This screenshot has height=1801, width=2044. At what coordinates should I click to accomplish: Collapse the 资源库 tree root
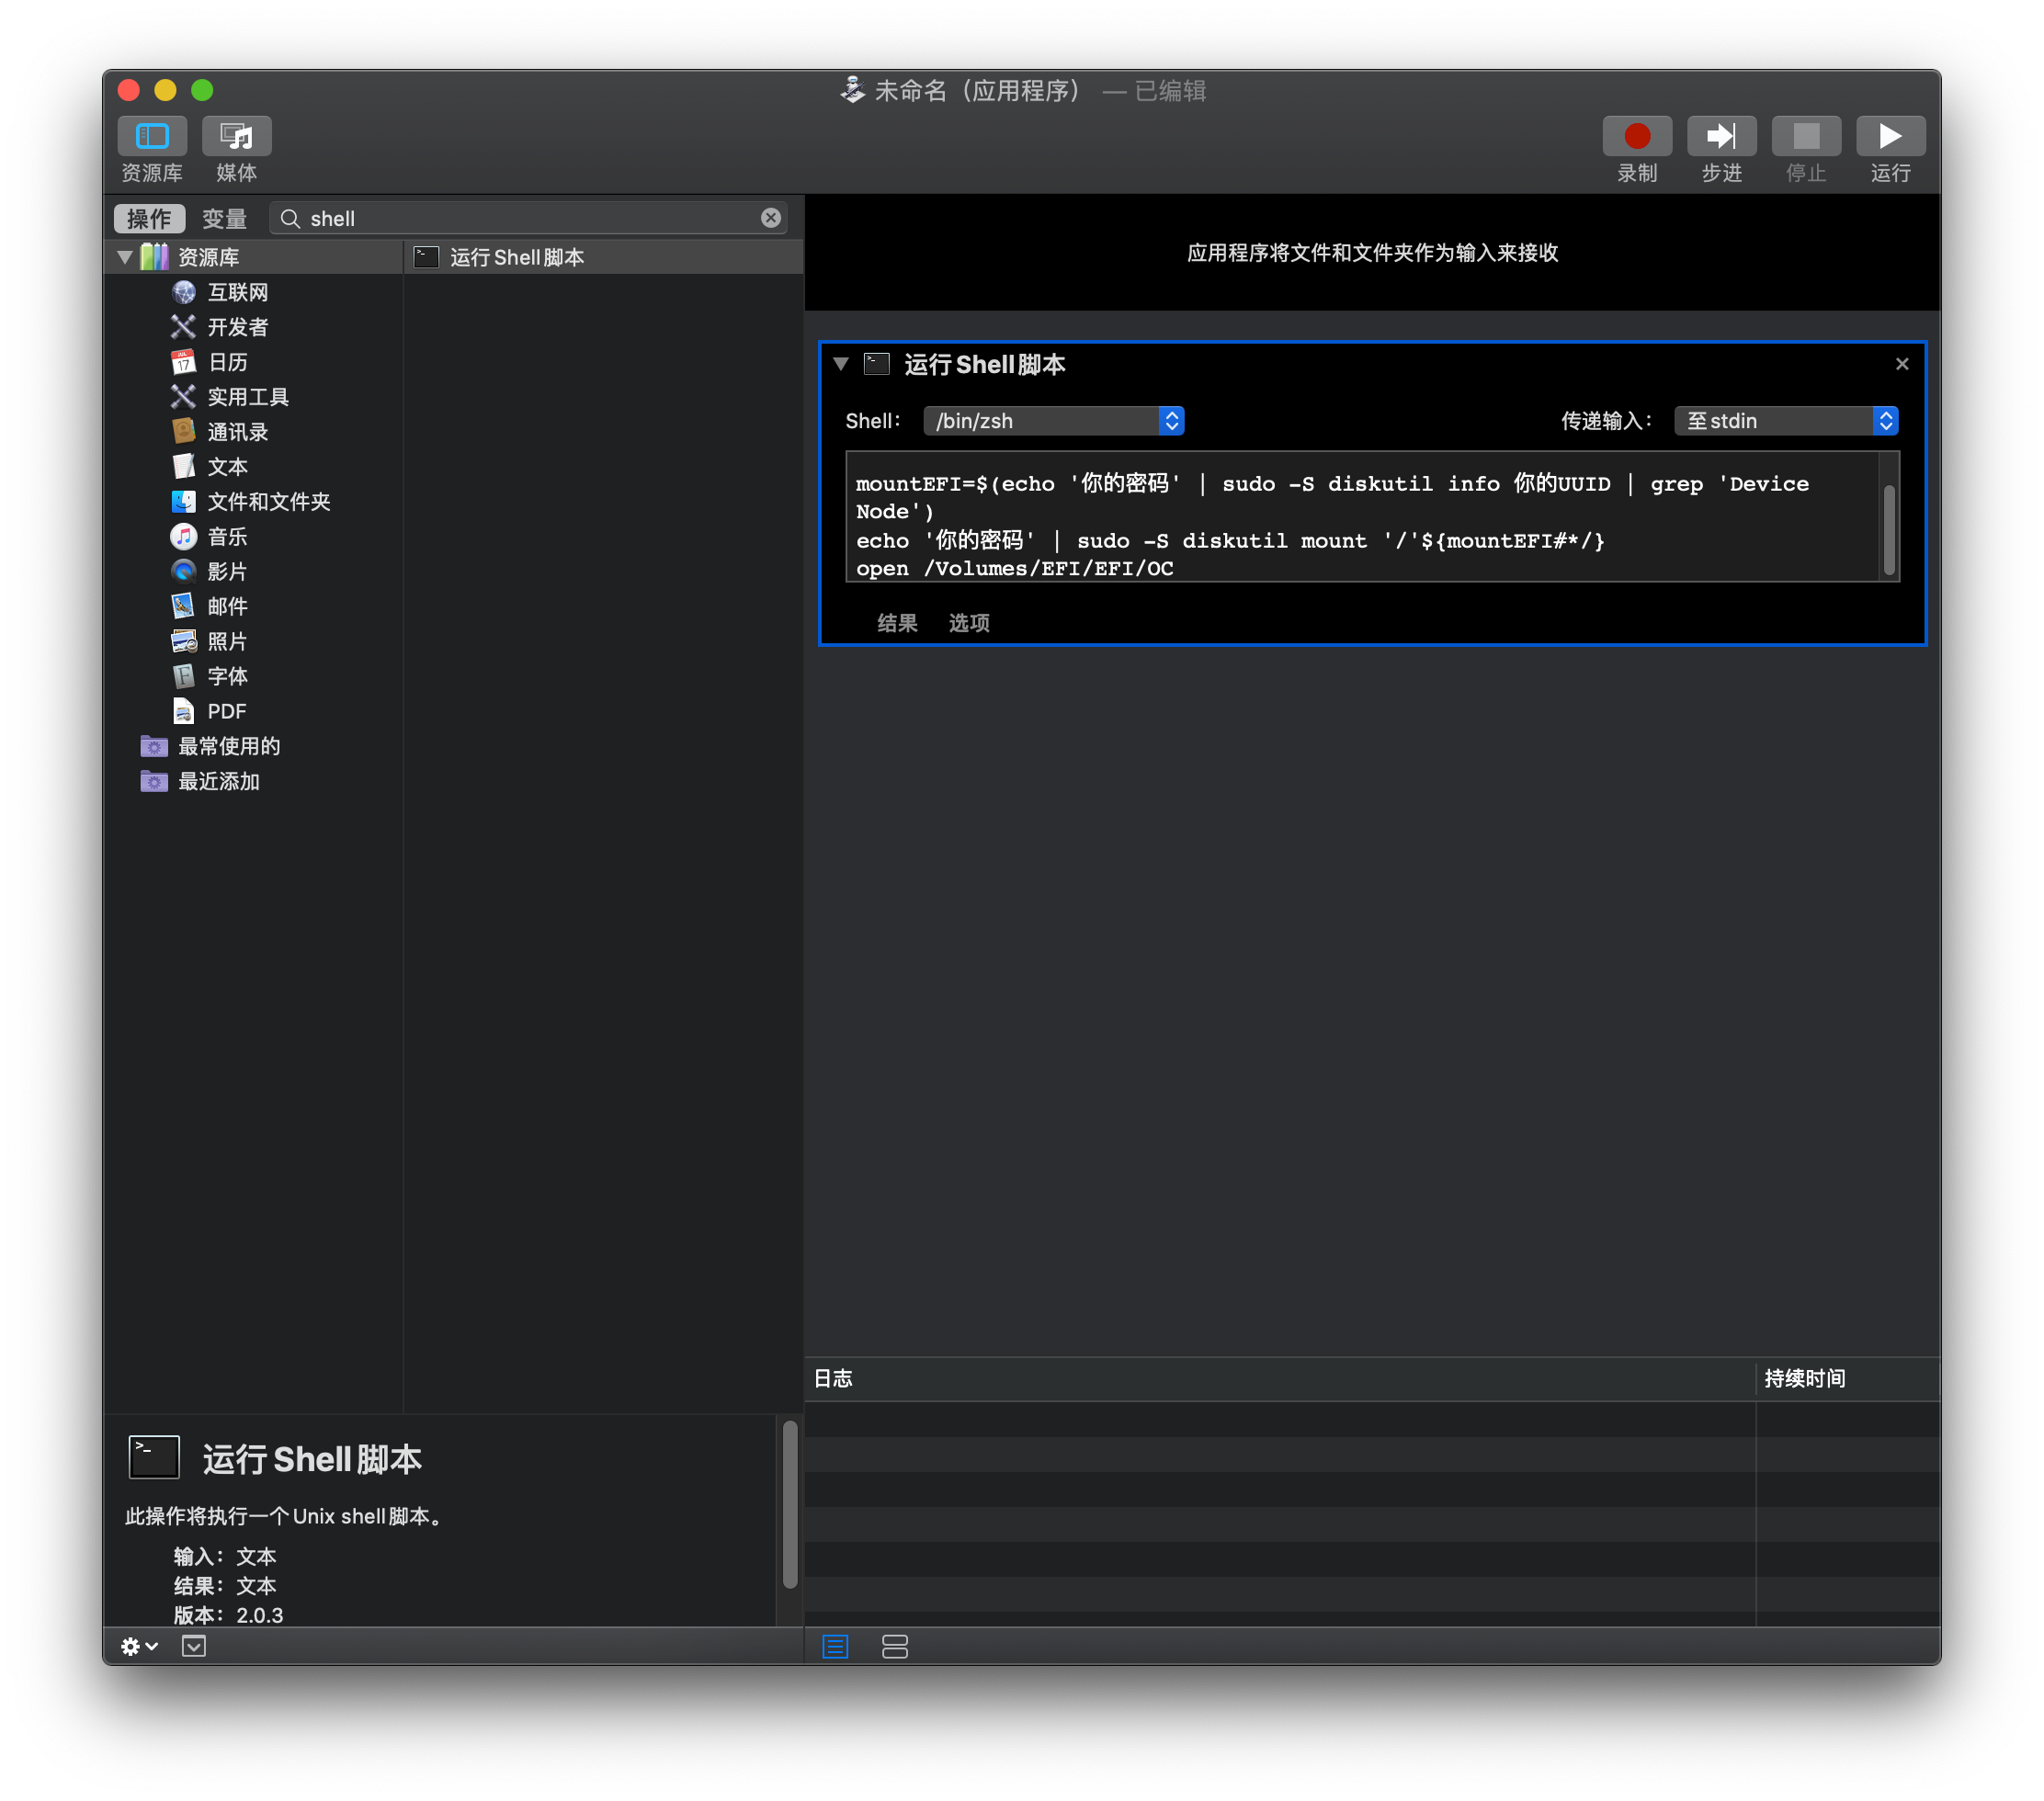click(125, 257)
